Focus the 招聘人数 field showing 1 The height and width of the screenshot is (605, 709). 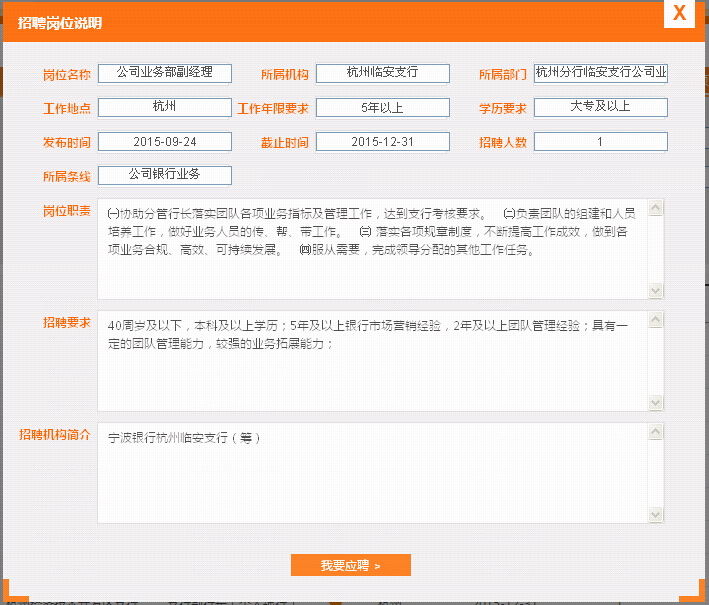pyautogui.click(x=601, y=142)
